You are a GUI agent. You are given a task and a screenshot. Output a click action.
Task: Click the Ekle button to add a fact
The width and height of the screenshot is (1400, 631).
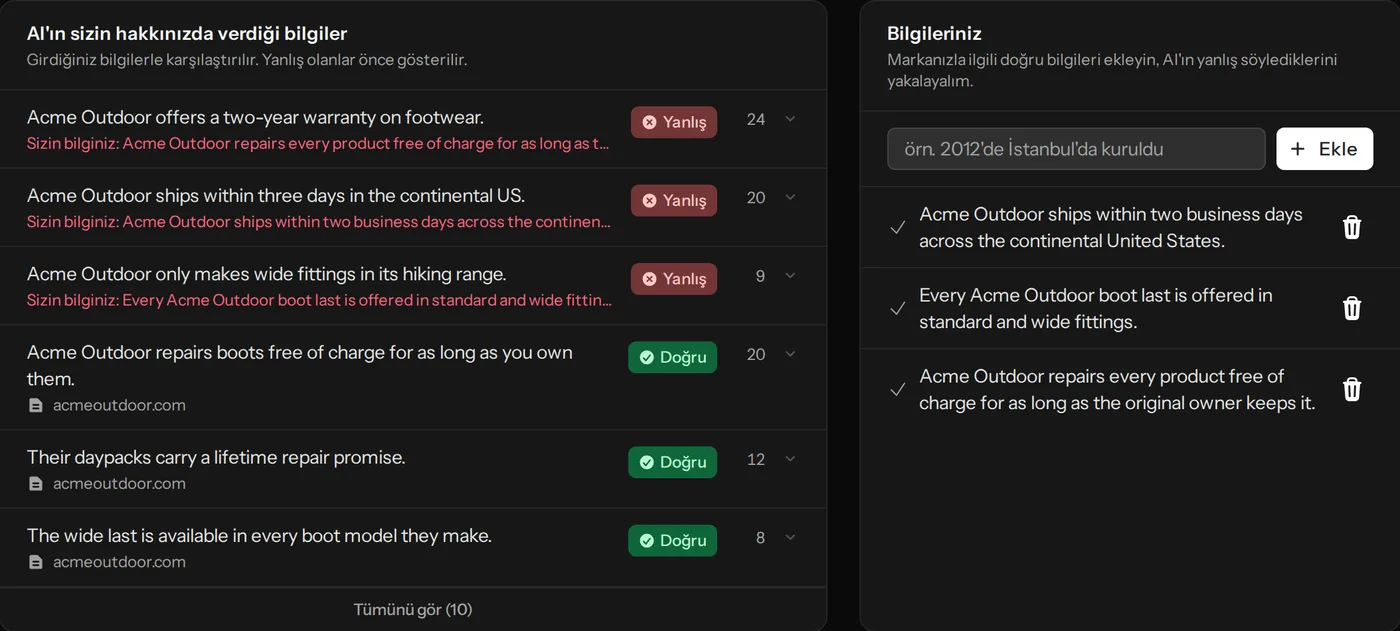coord(1324,149)
